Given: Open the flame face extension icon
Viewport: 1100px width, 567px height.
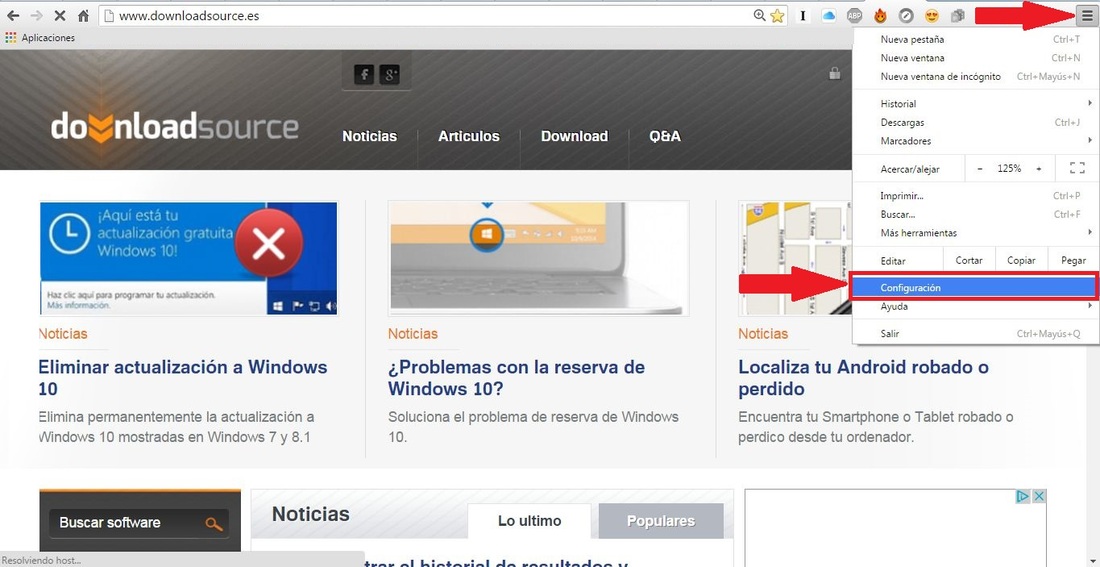Looking at the screenshot, I should pos(880,15).
